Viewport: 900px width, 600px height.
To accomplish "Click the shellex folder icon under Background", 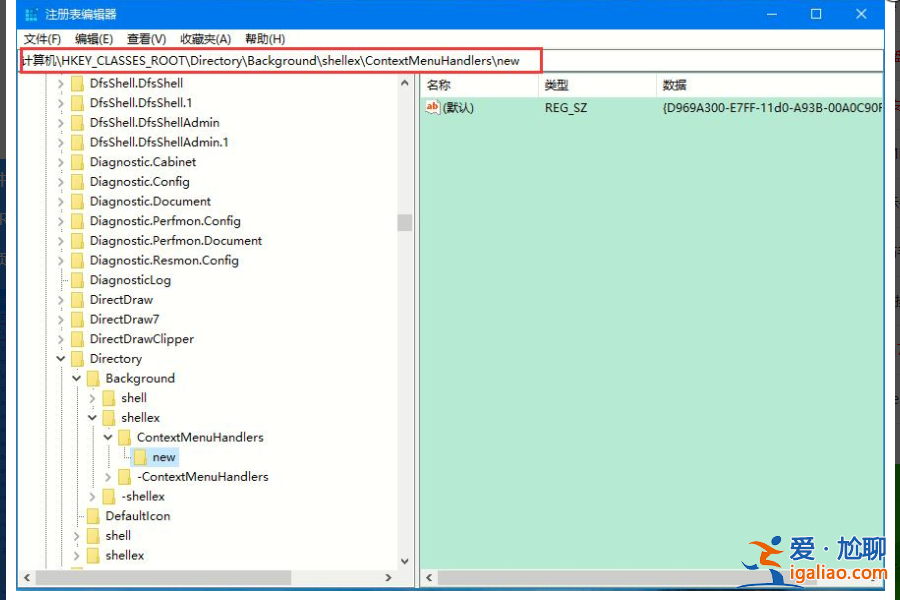I will click(x=110, y=417).
